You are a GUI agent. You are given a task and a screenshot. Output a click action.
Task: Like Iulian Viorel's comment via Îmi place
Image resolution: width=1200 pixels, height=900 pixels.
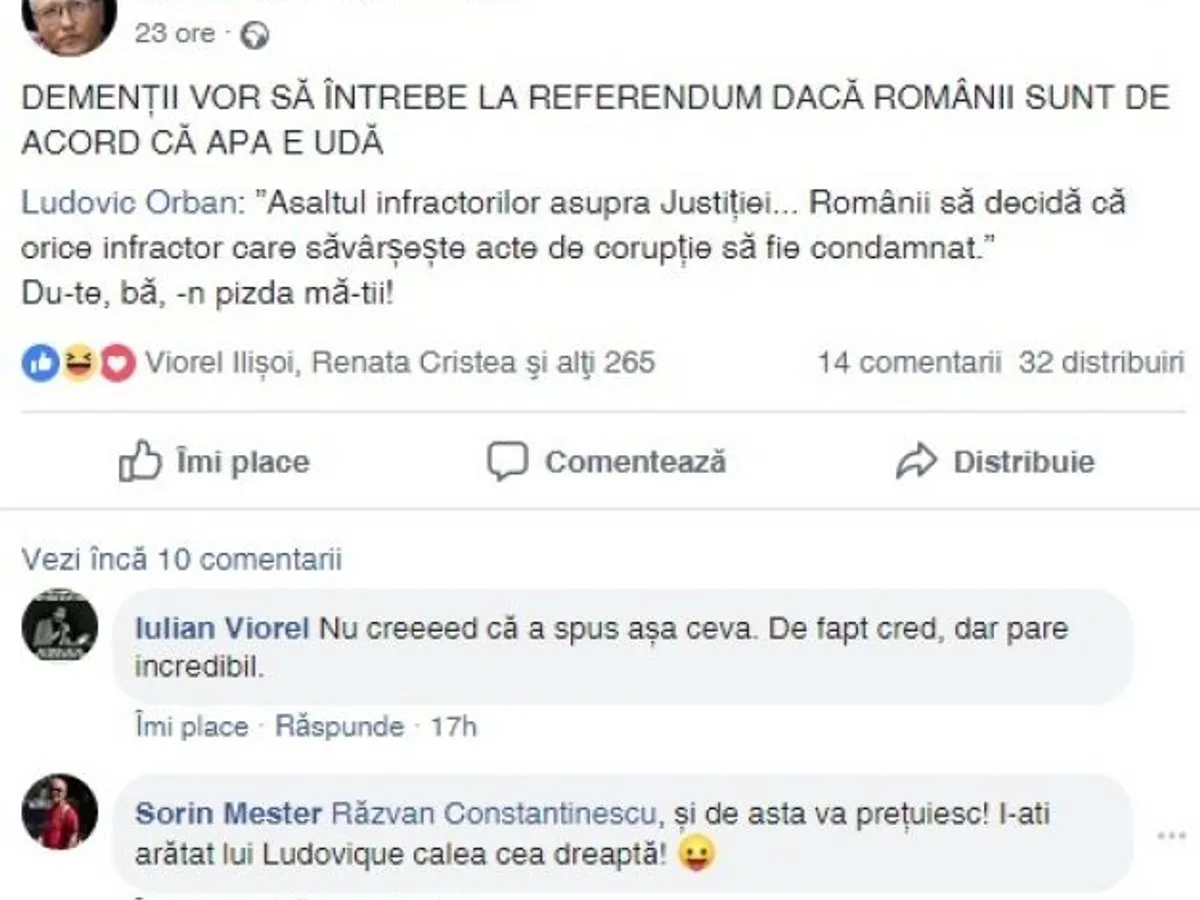(191, 726)
